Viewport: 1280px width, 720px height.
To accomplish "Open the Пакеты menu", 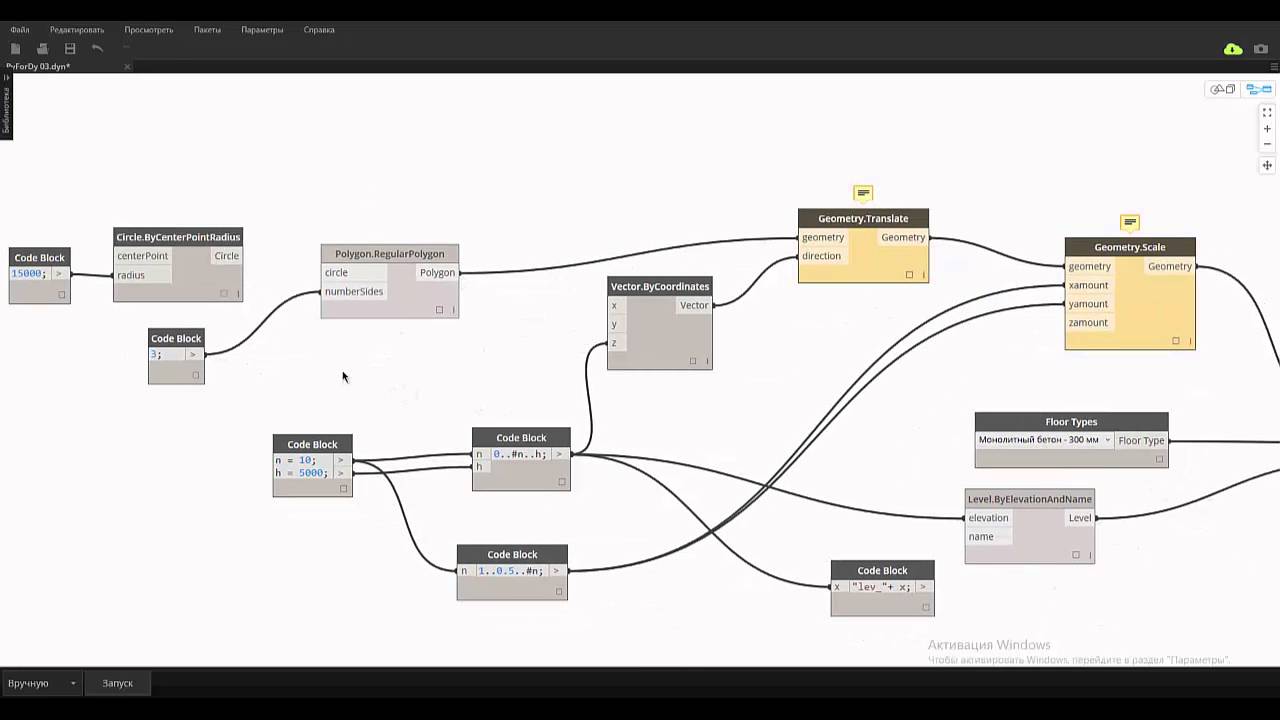I will tap(207, 30).
